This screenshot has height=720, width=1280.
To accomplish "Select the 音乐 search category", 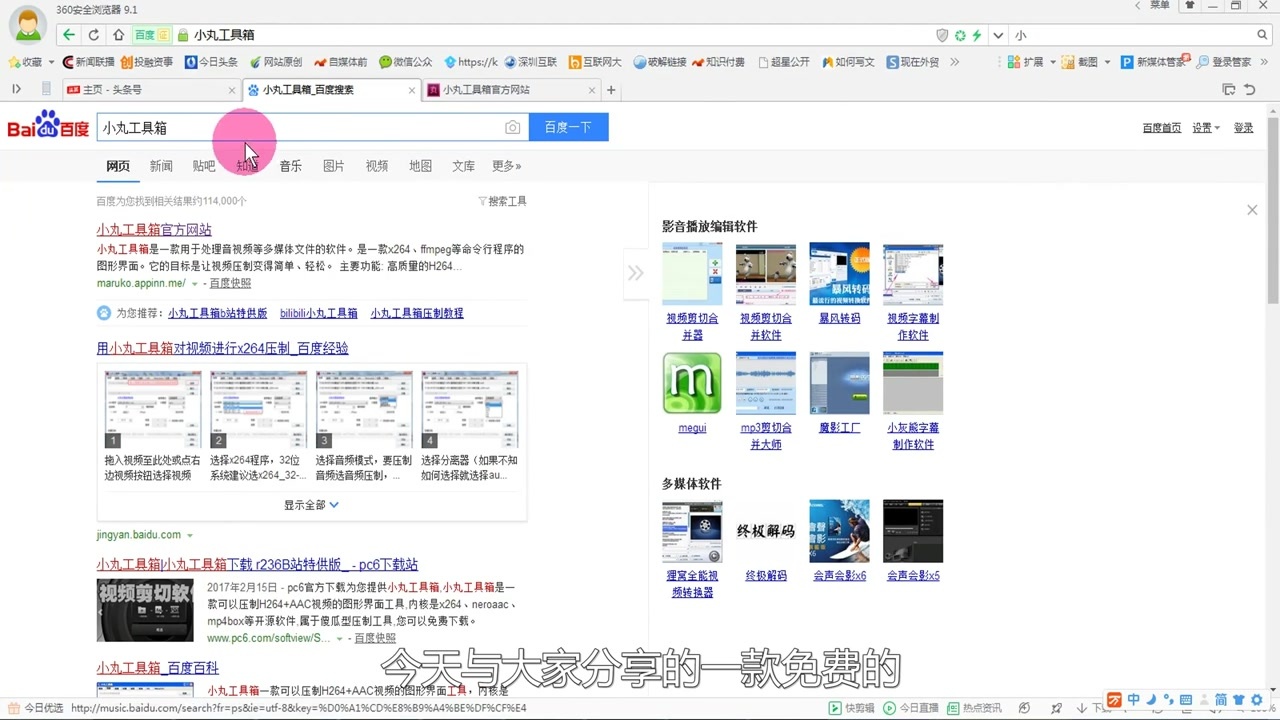I will 290,166.
